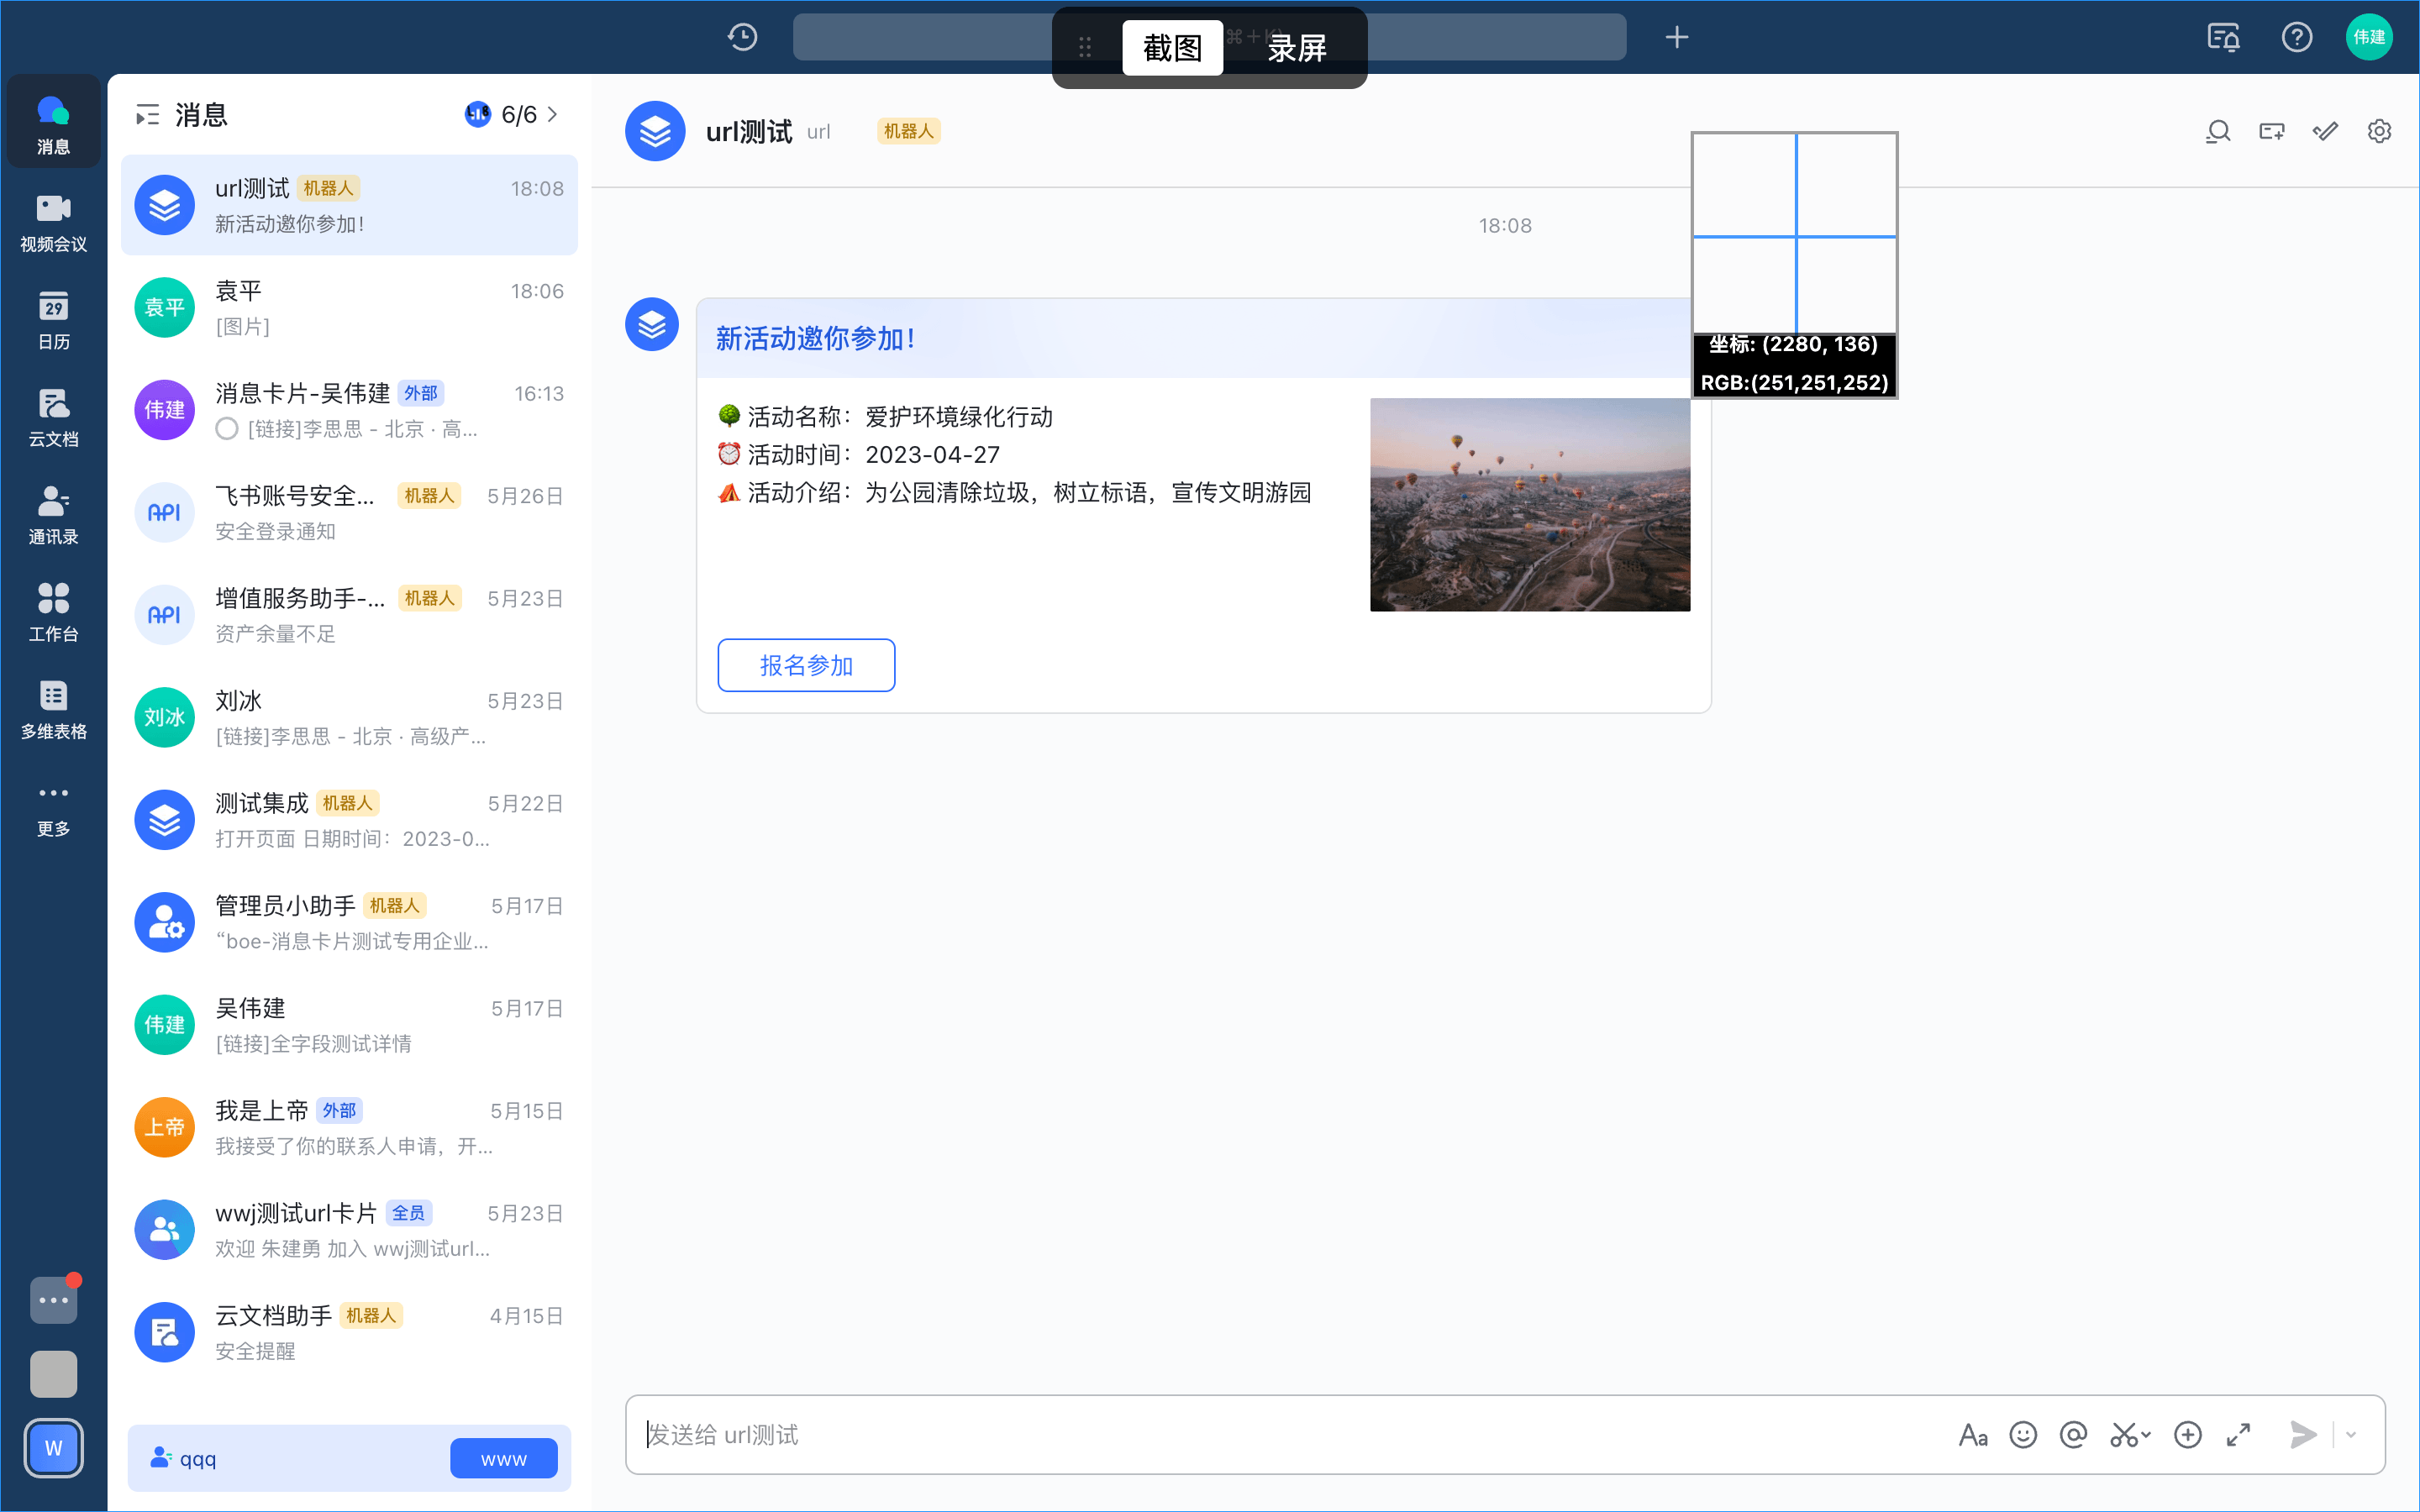Open 云文档助手 conversation
Screen dimensions: 2420x1512
pyautogui.click(x=349, y=1333)
